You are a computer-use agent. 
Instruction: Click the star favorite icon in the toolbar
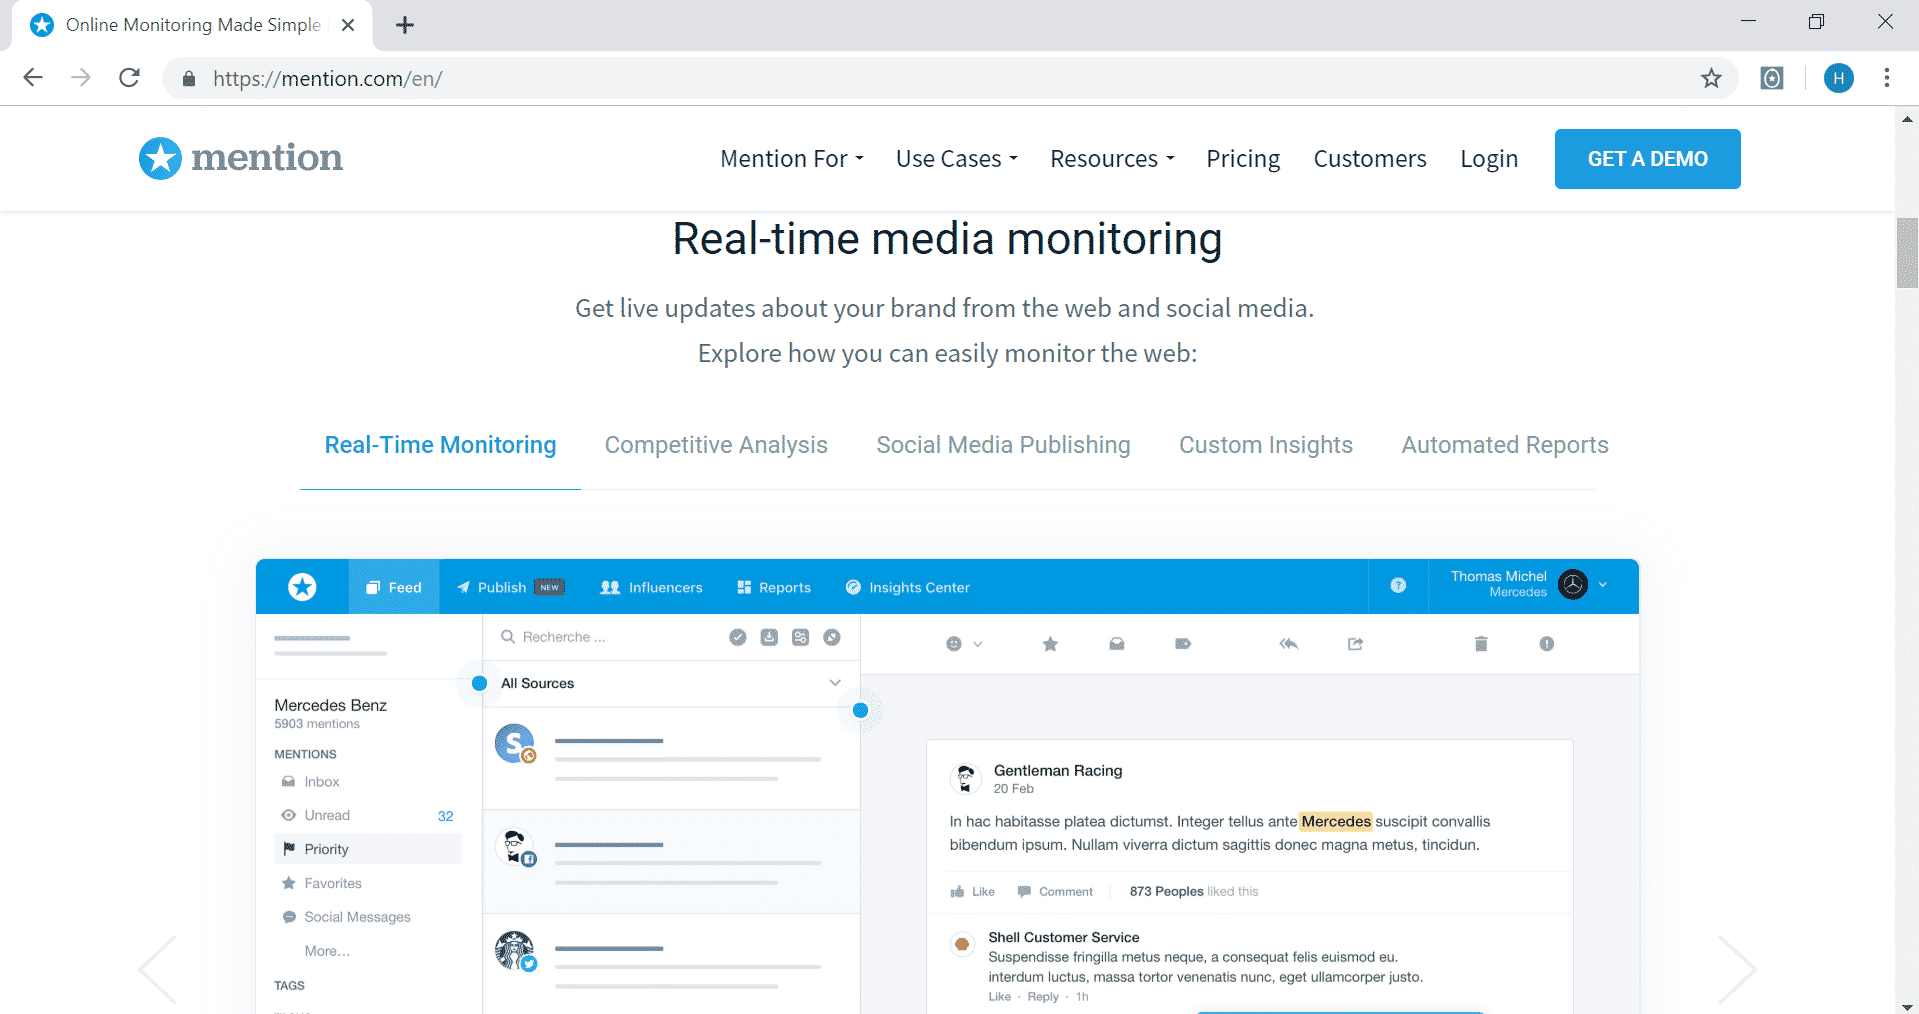1050,644
